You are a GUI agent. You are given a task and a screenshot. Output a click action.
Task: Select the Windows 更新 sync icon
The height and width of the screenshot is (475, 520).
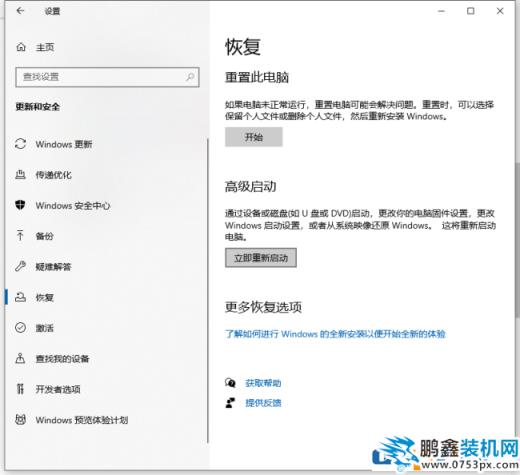(20, 144)
